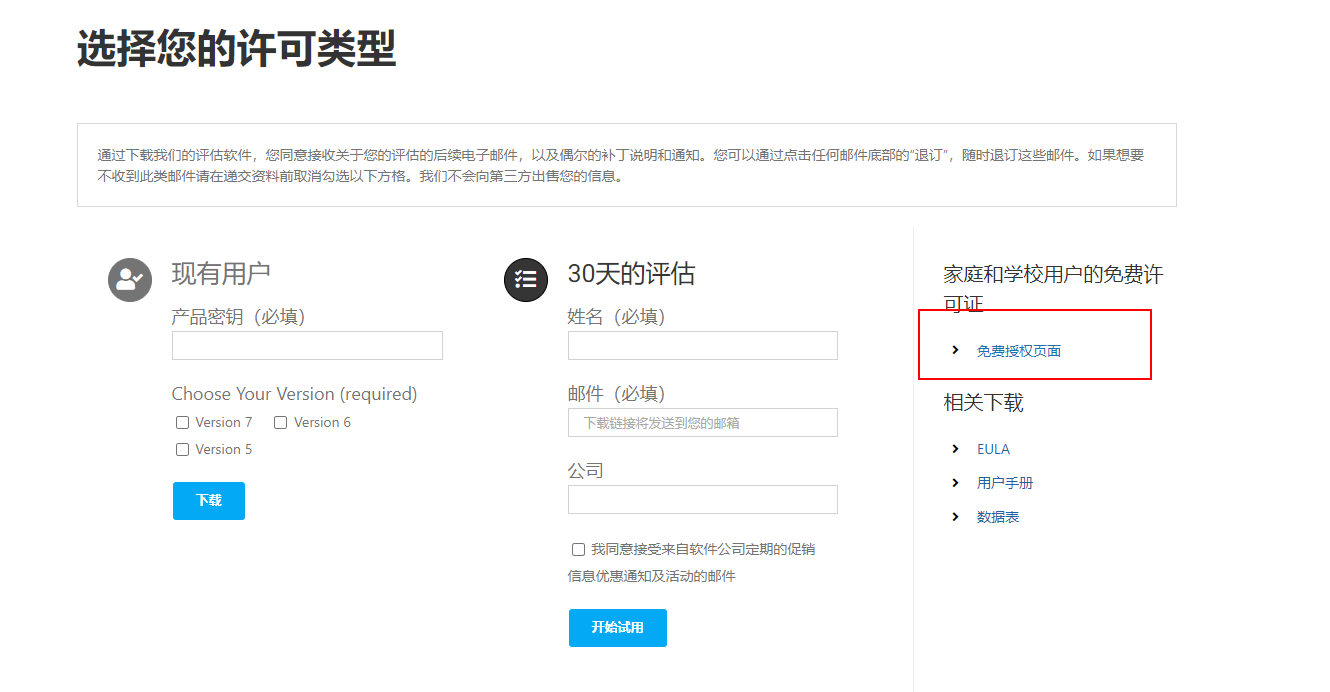Screen dimensions: 1330x692
Task: Click the 开始试用 button
Action: (x=618, y=628)
